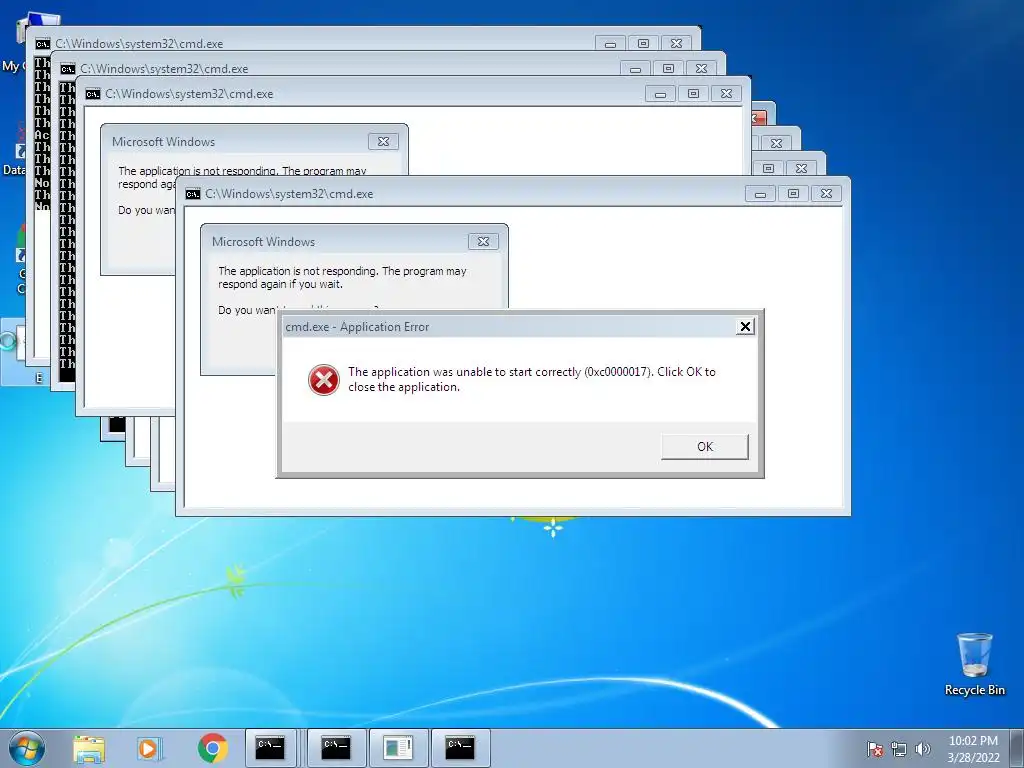Minimize the rearmost cmd.exe window
This screenshot has width=1024, height=768.
coord(611,44)
